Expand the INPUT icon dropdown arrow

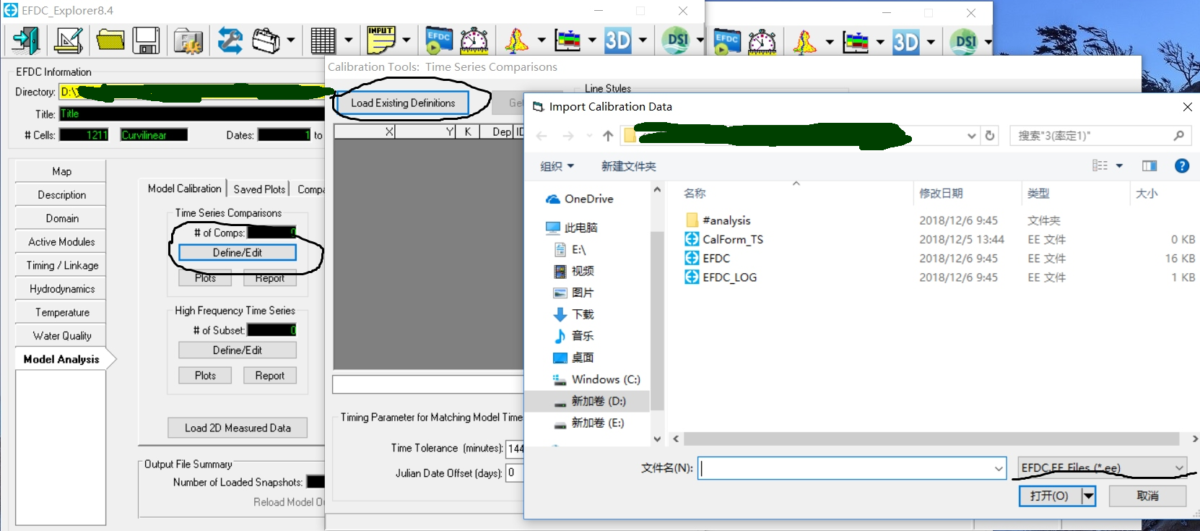[x=407, y=41]
